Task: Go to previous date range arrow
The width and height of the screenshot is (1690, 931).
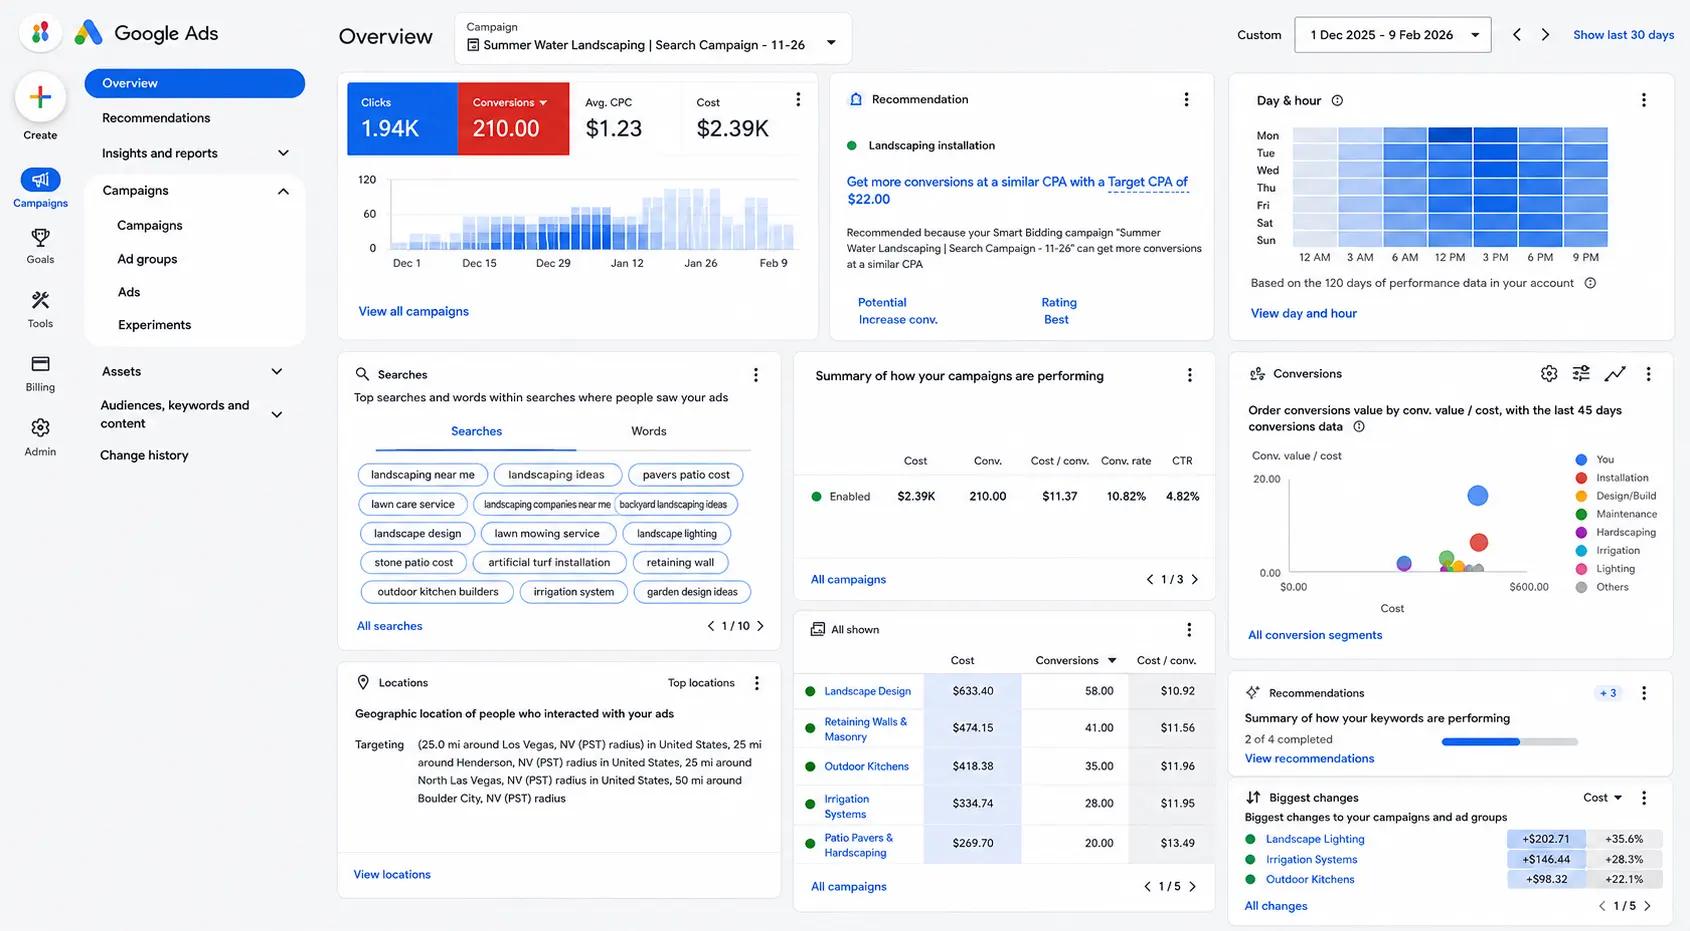Action: point(1517,35)
